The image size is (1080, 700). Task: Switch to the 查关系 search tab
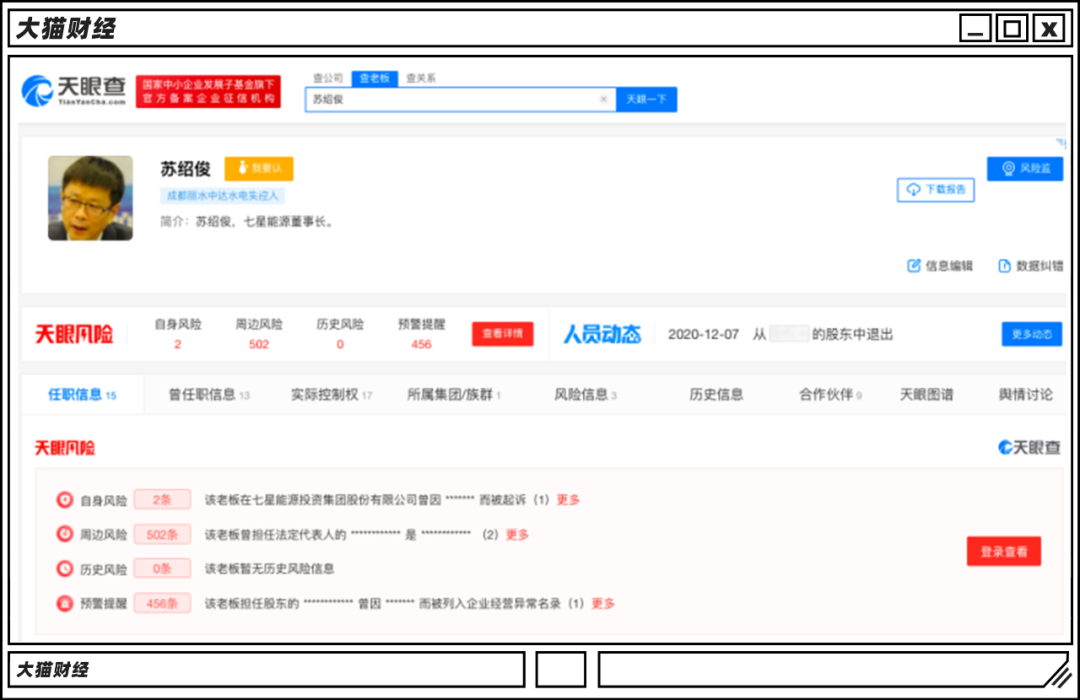point(421,78)
